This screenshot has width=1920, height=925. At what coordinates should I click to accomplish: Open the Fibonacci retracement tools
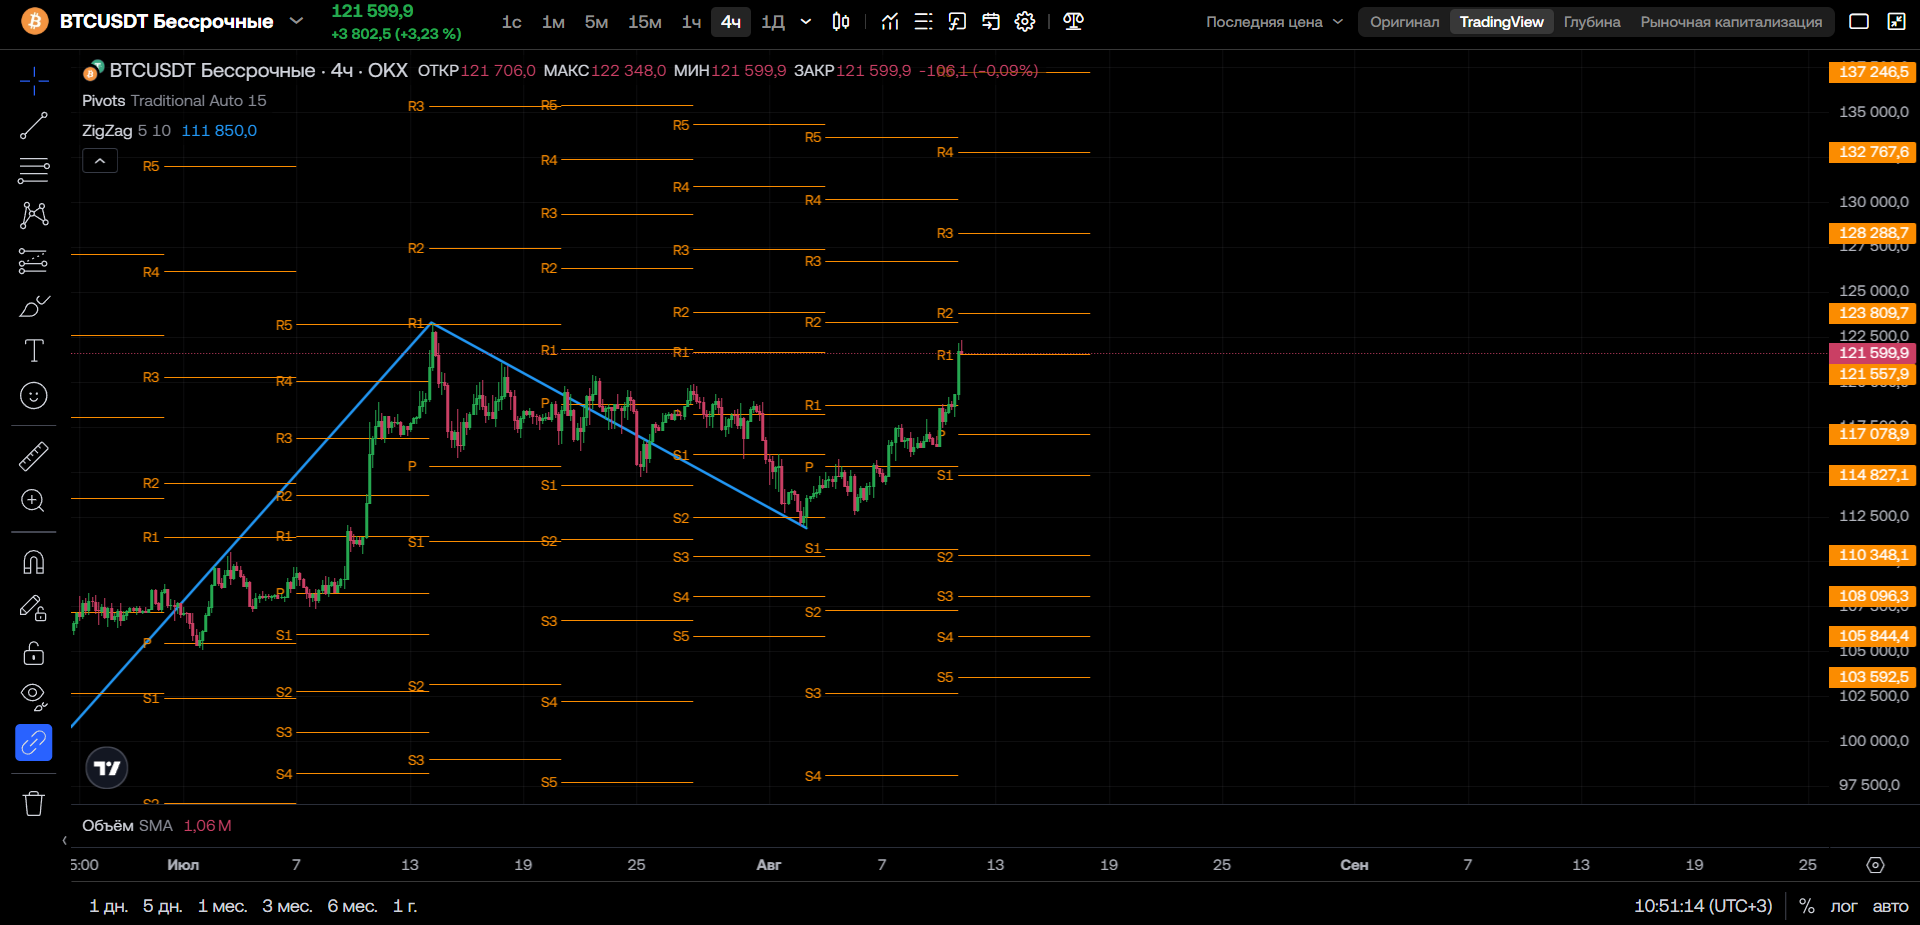point(34,171)
